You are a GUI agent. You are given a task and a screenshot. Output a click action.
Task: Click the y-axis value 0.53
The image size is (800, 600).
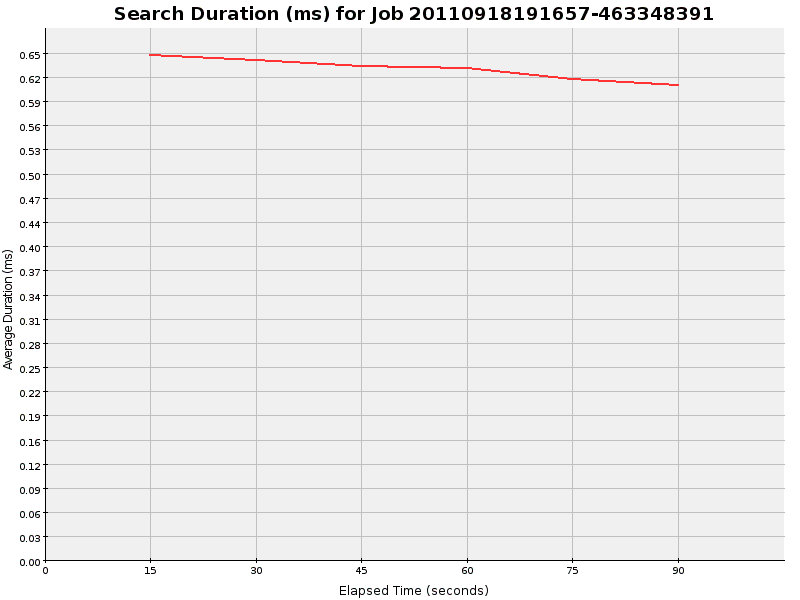click(x=30, y=152)
